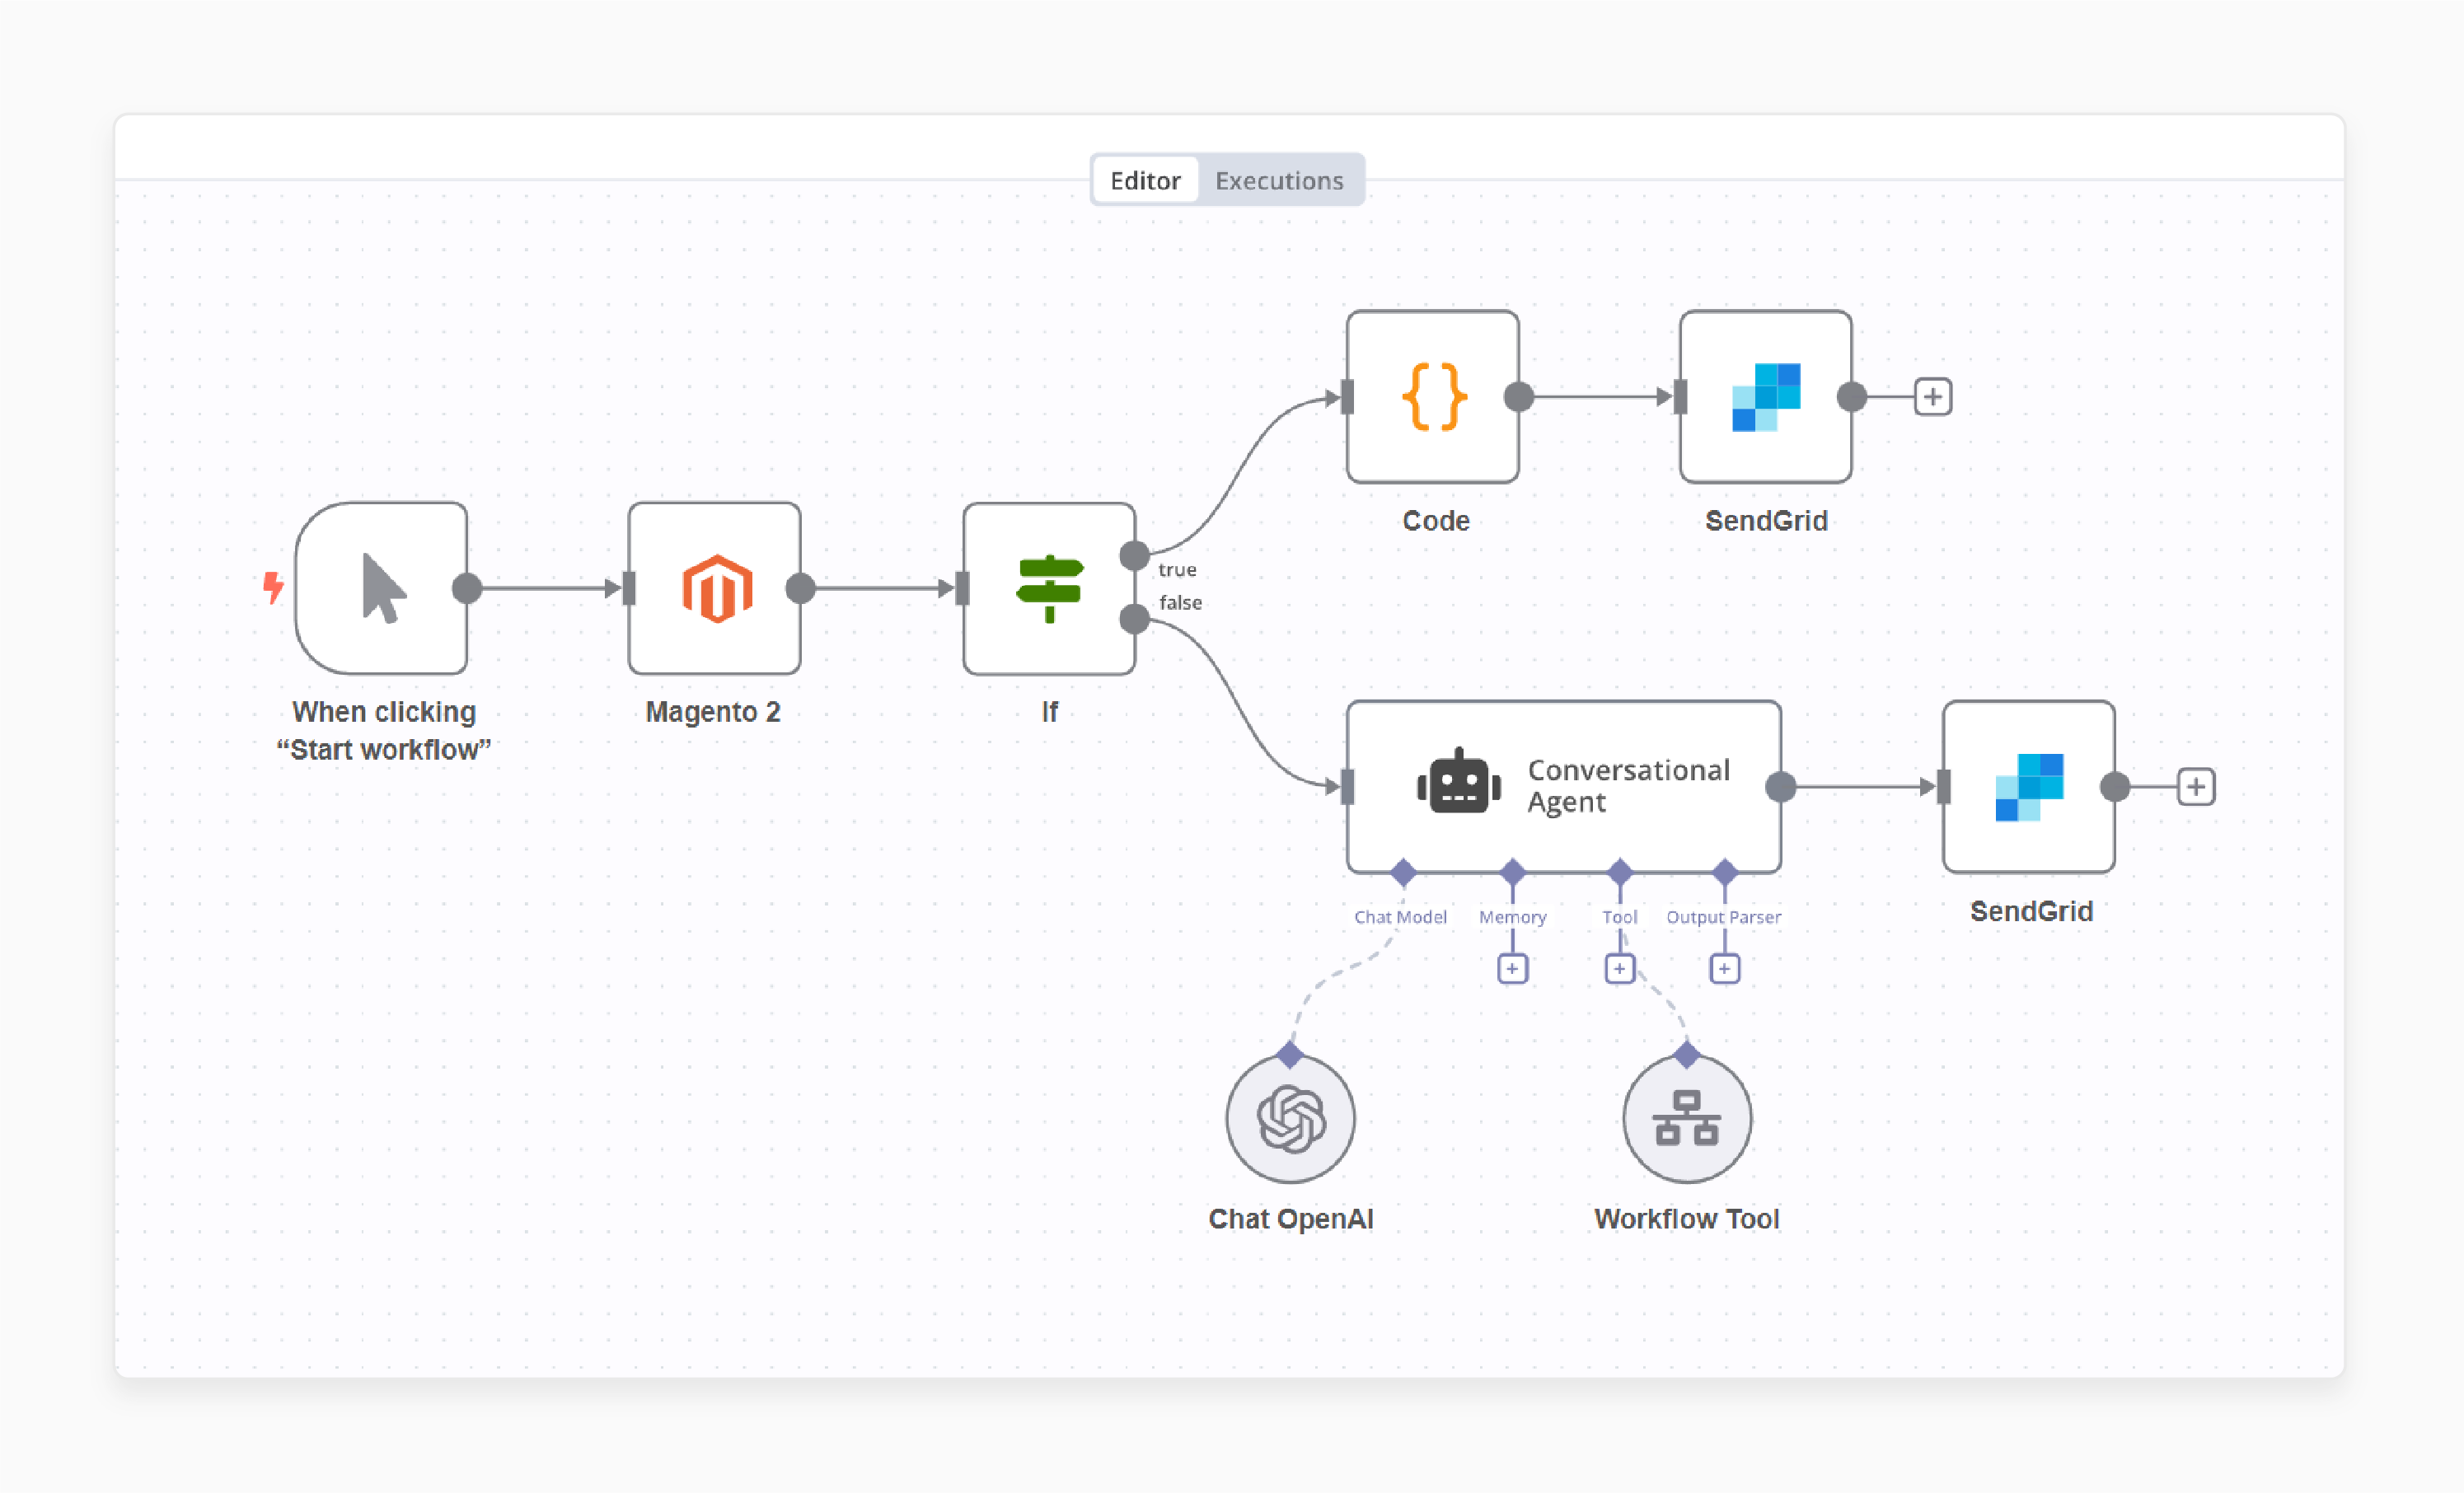Open the Conversational Agent robot node

click(1564, 787)
